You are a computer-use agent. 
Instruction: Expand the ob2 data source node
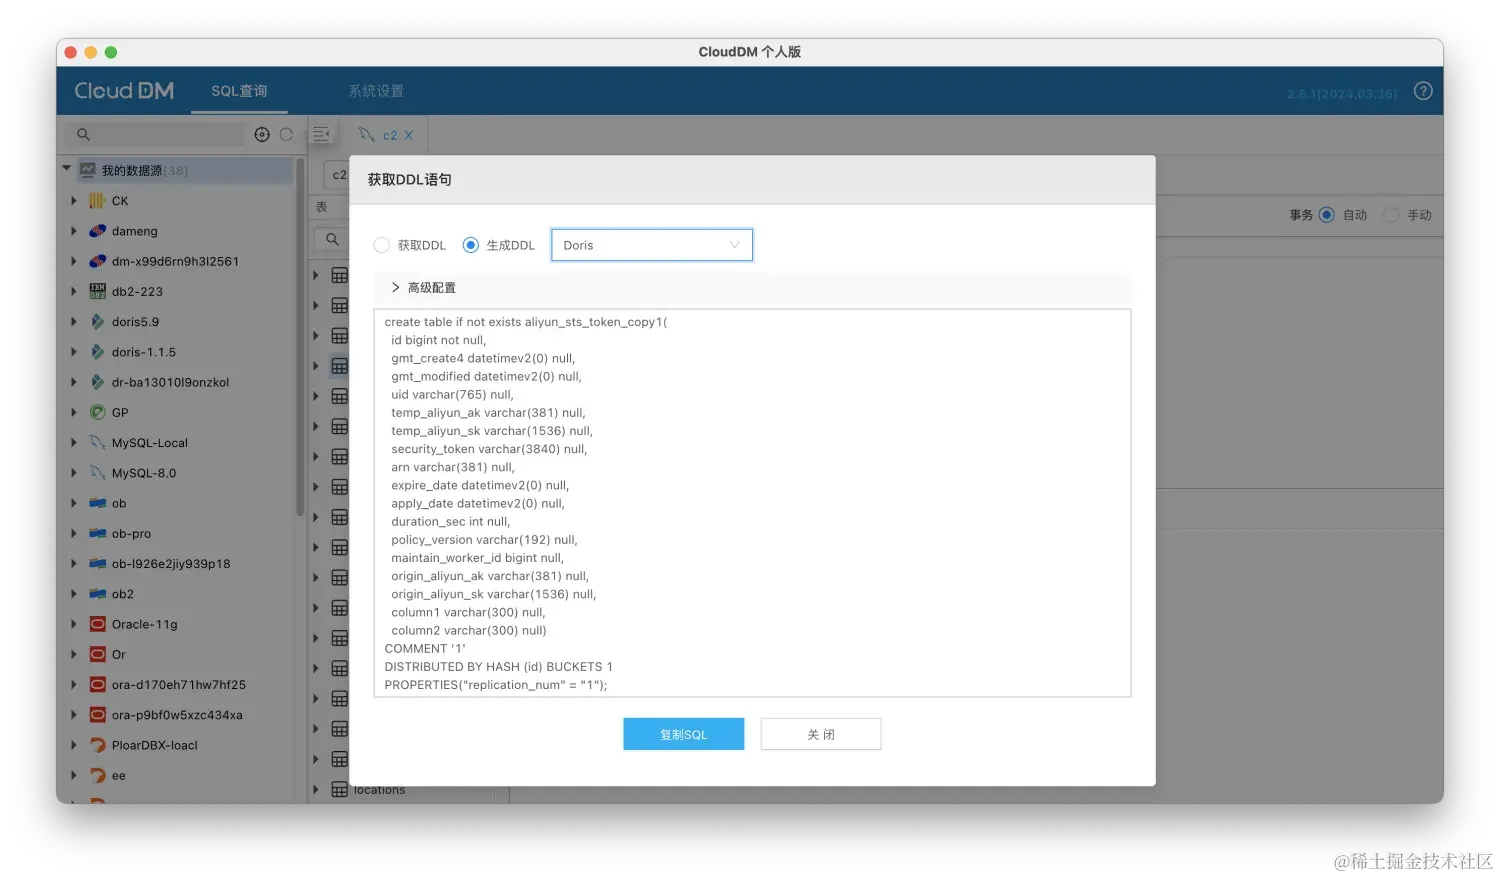pos(73,594)
